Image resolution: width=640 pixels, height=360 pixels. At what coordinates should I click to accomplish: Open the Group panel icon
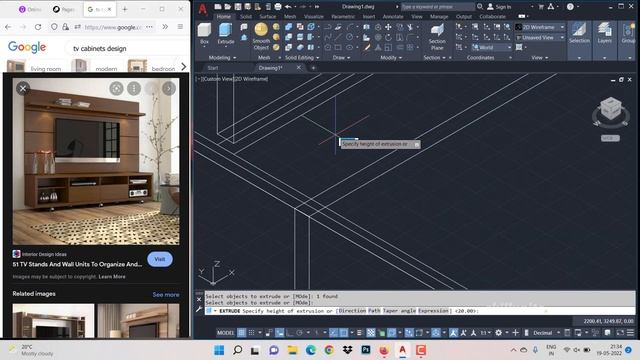(629, 33)
